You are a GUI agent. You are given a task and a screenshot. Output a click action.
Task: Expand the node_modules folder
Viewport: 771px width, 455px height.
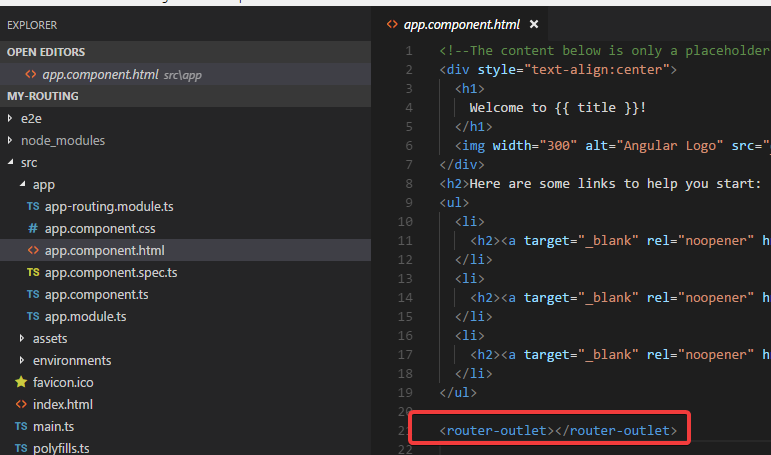[11, 140]
